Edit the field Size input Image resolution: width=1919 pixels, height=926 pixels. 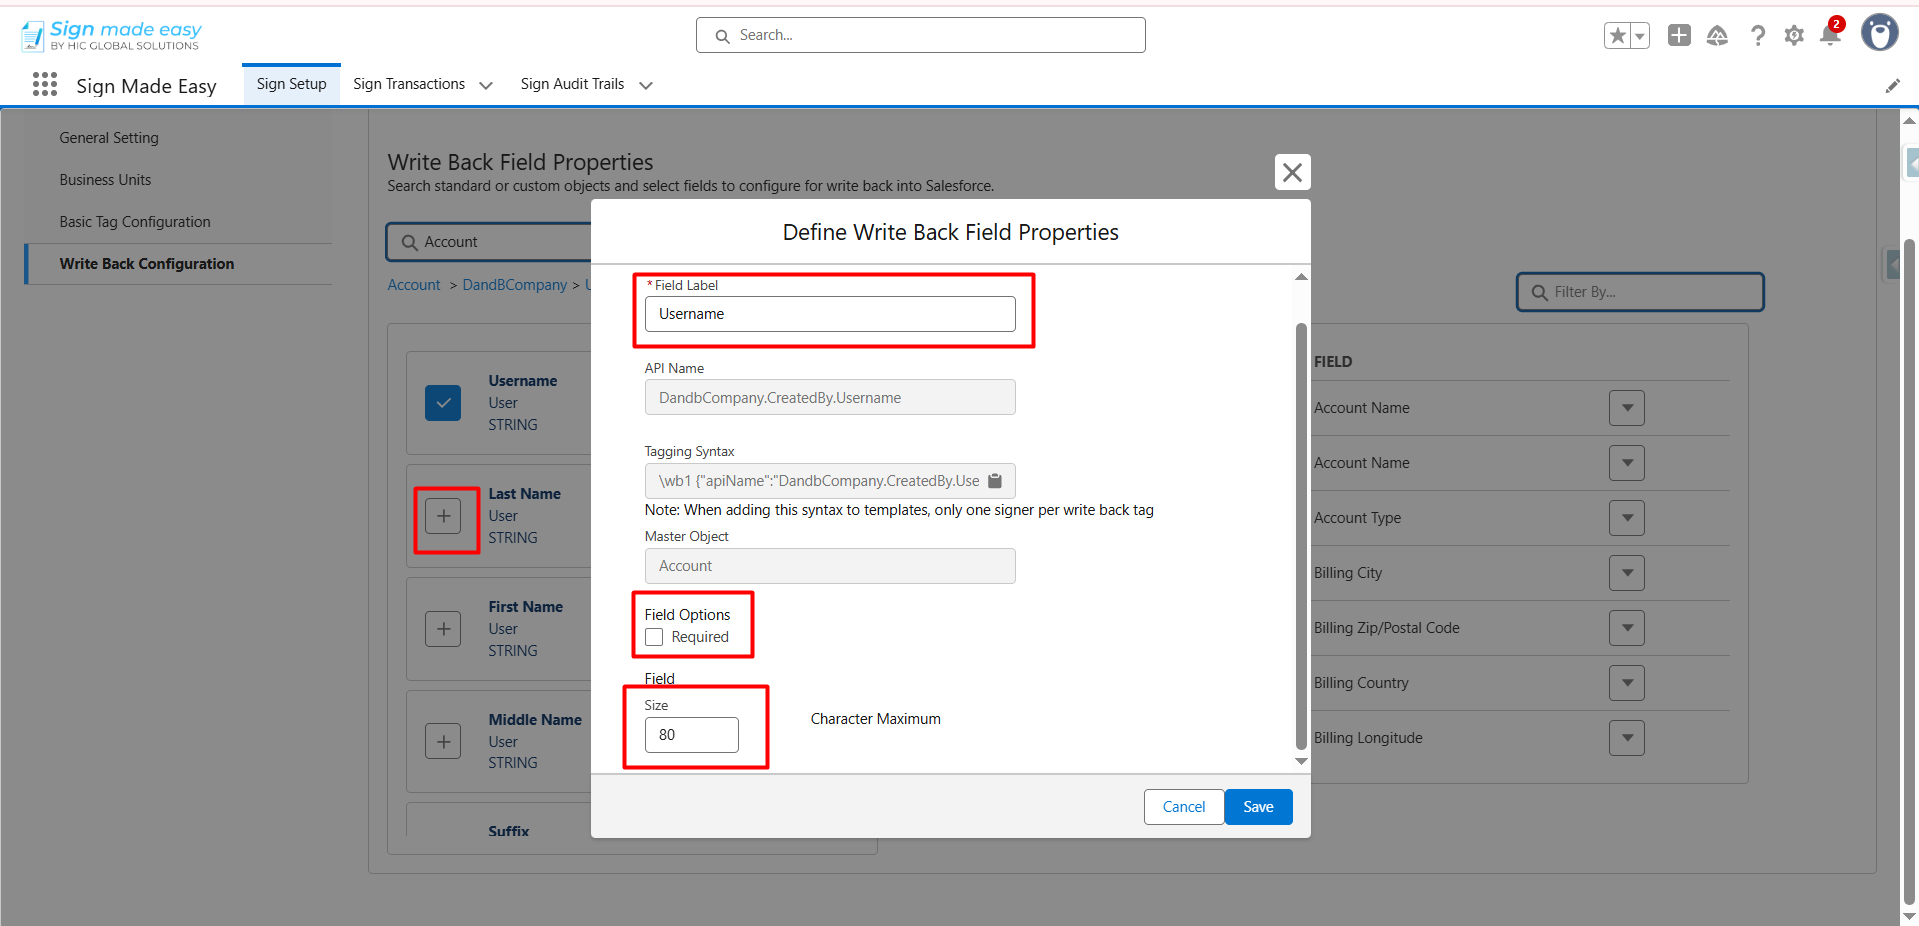click(692, 735)
